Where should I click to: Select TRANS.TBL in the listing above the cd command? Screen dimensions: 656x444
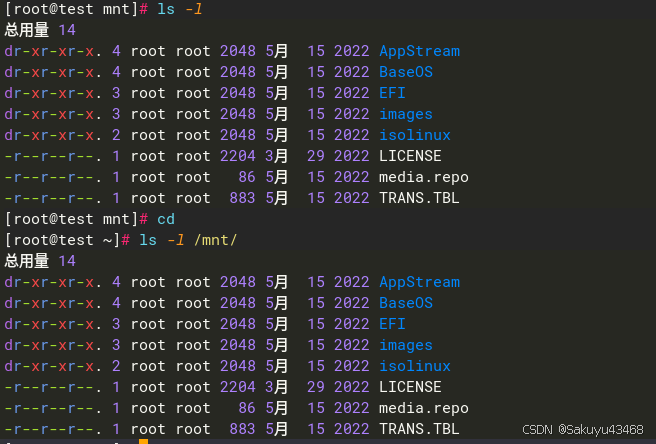coord(419,198)
